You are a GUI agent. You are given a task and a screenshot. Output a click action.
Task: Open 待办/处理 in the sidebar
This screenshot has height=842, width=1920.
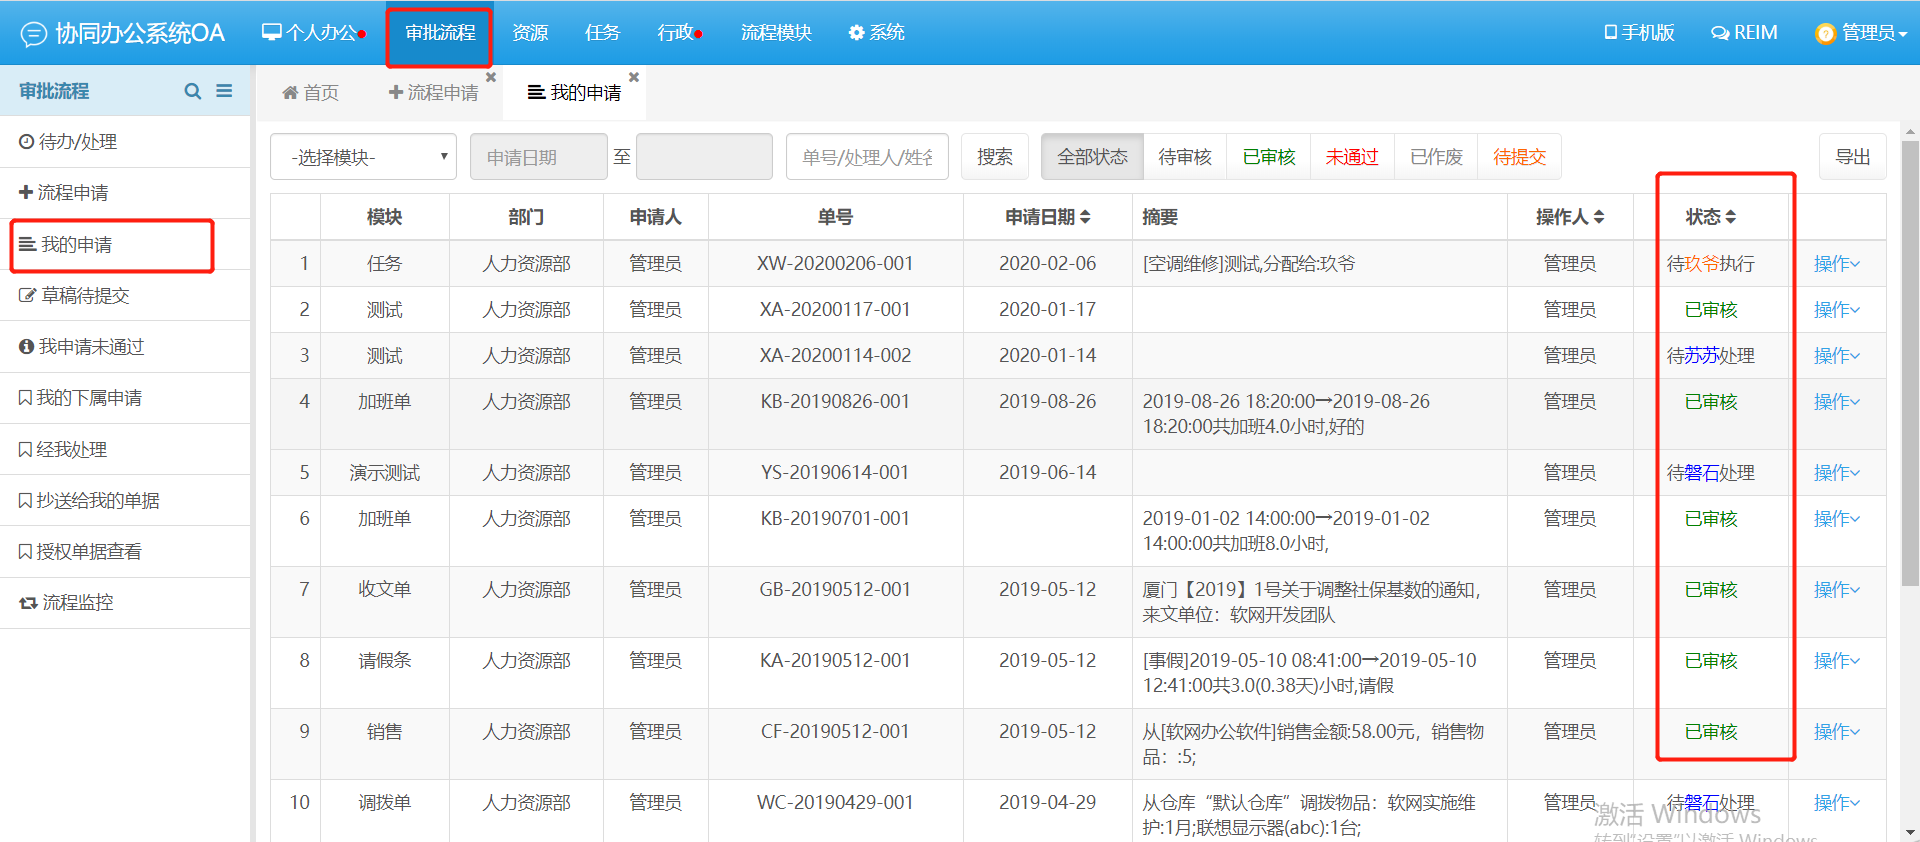125,142
